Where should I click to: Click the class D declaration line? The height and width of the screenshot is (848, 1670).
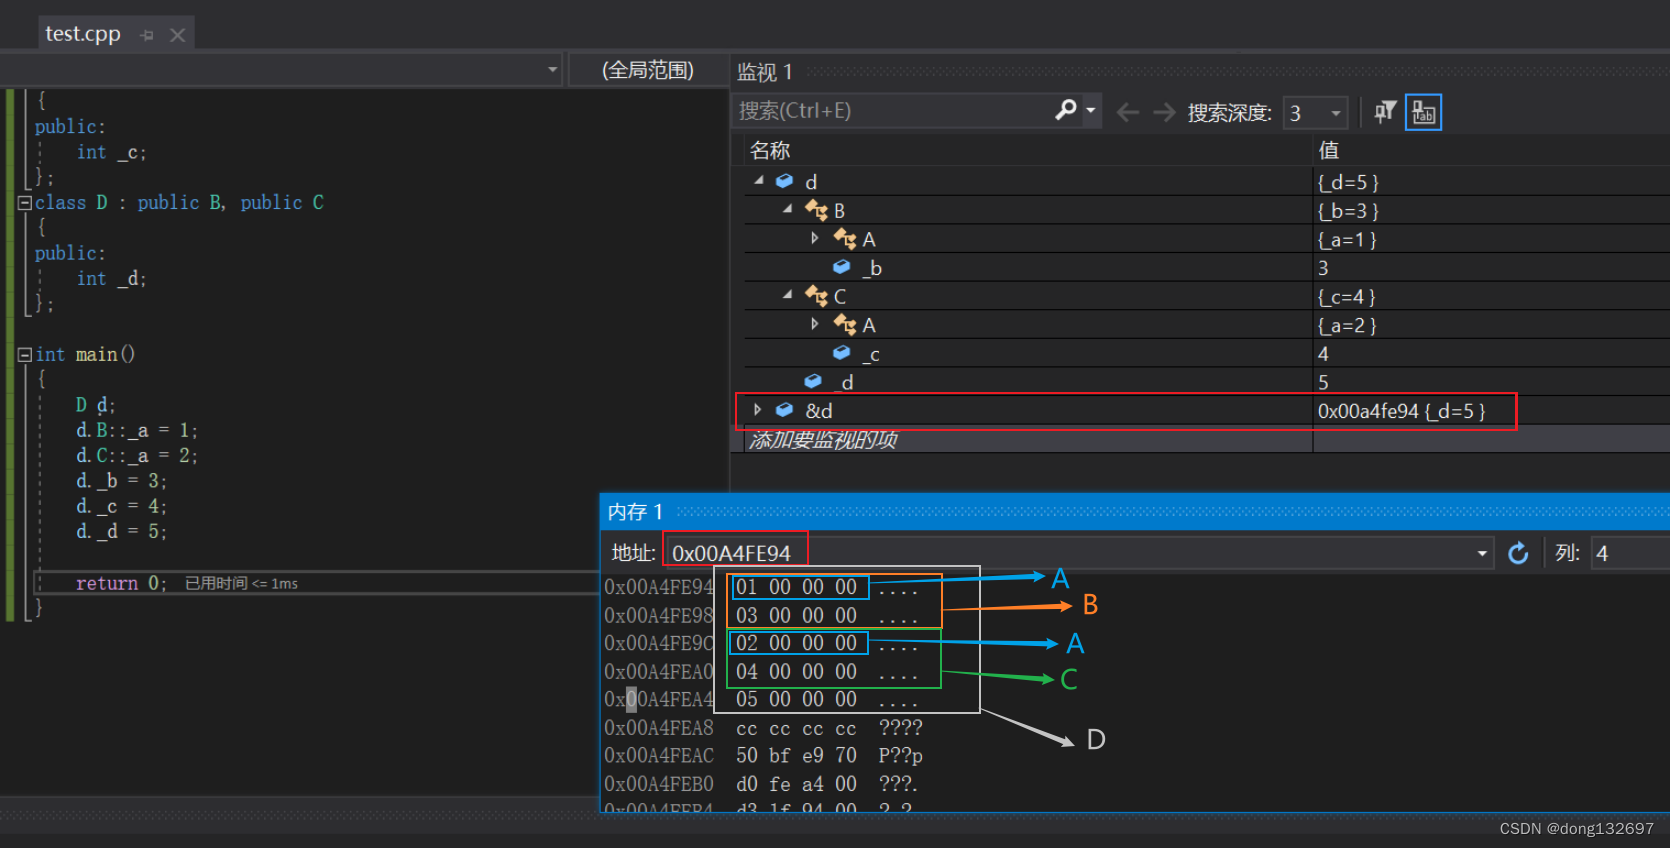pos(180,203)
